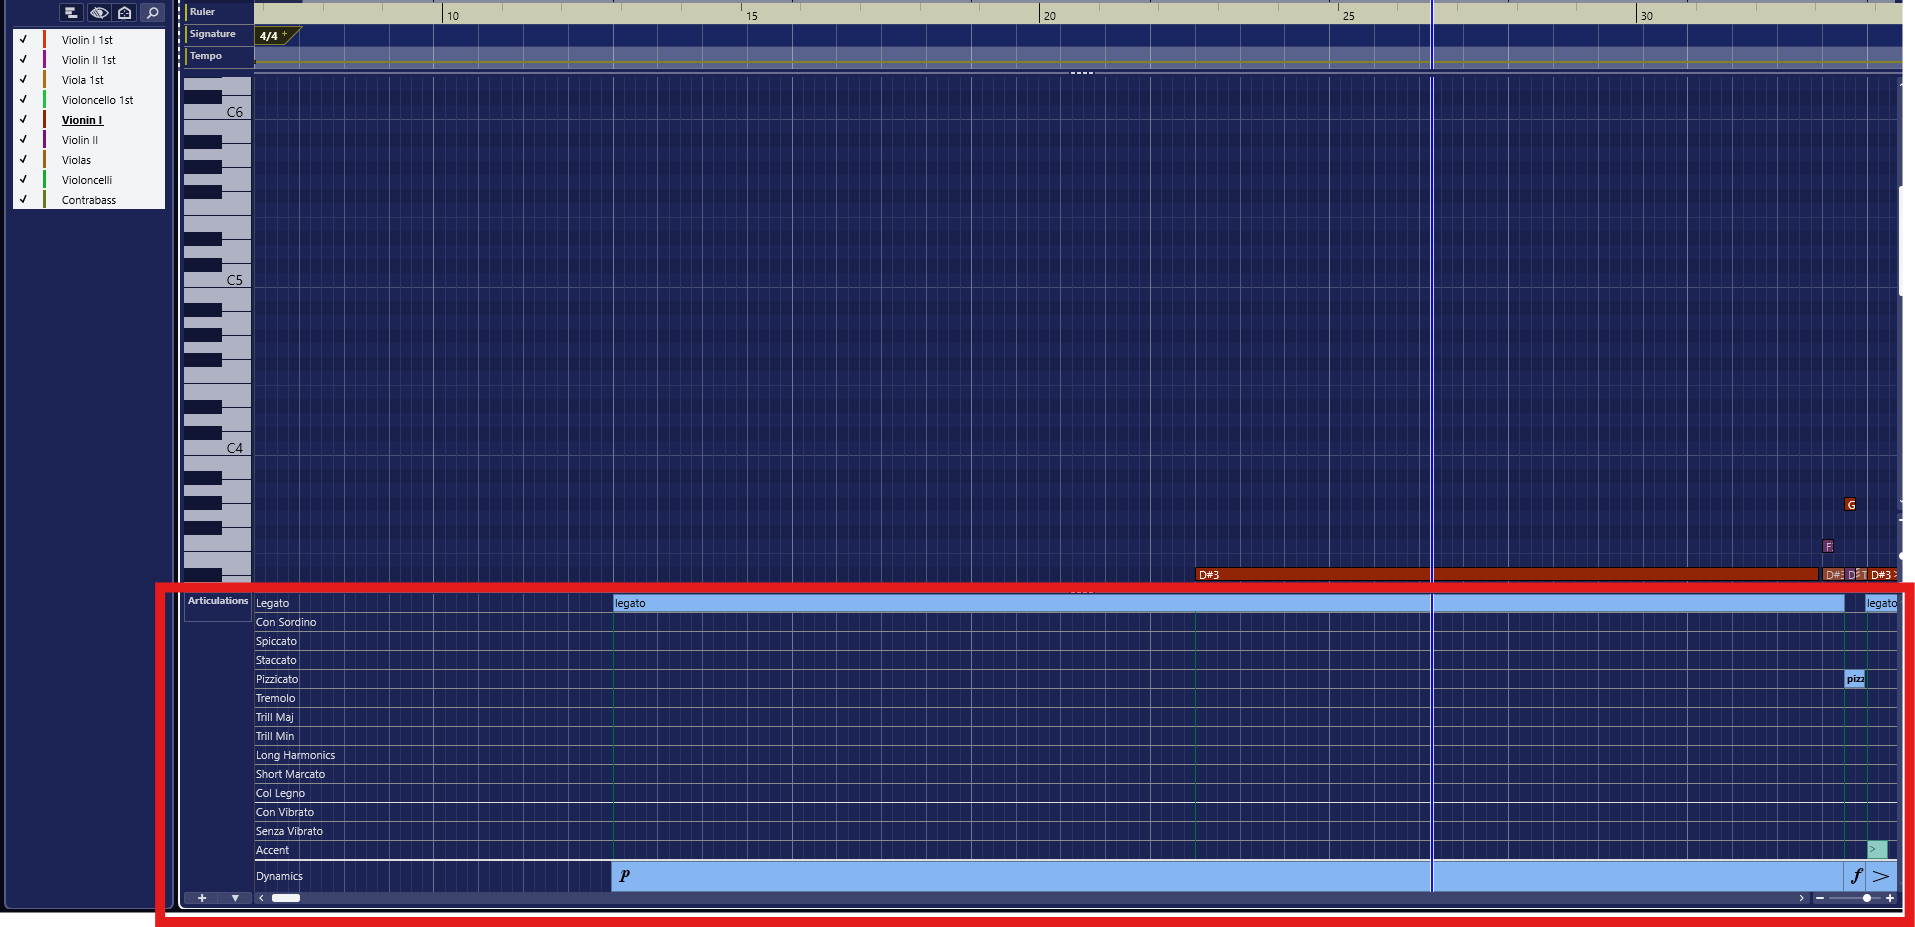The image size is (1915, 927).
Task: Click the zoom in plus button
Action: (1890, 898)
